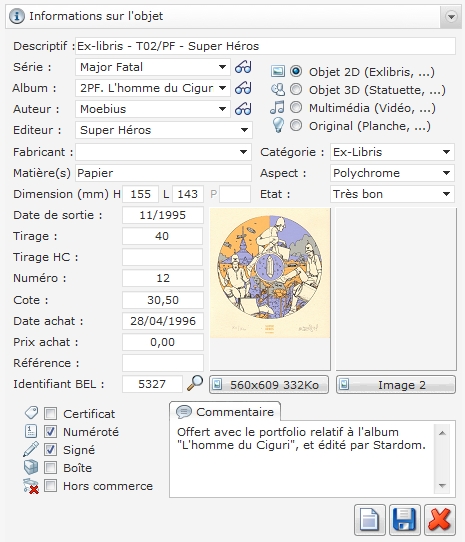Click the info icon in the panel header
Image resolution: width=465 pixels, height=542 pixels.
(17, 16)
